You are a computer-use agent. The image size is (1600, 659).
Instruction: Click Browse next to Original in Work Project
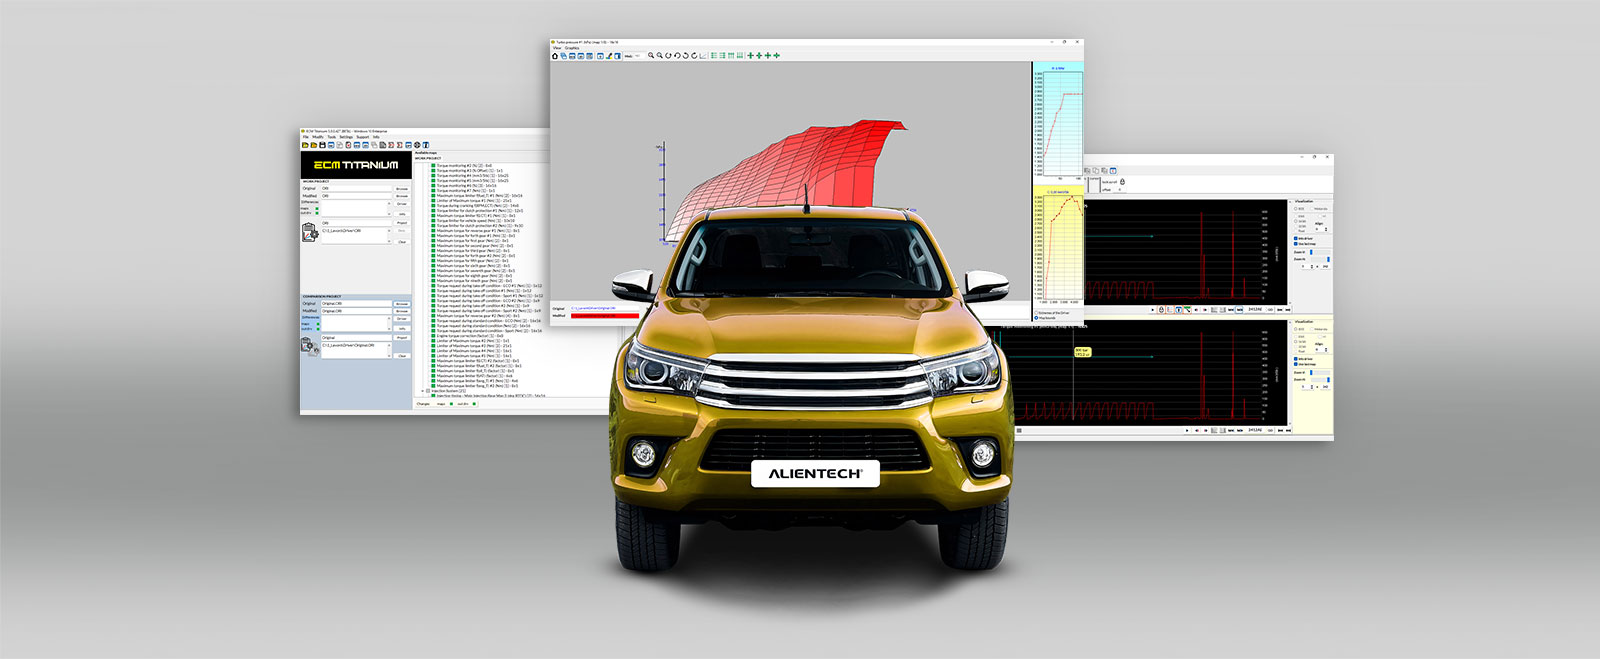coord(402,188)
